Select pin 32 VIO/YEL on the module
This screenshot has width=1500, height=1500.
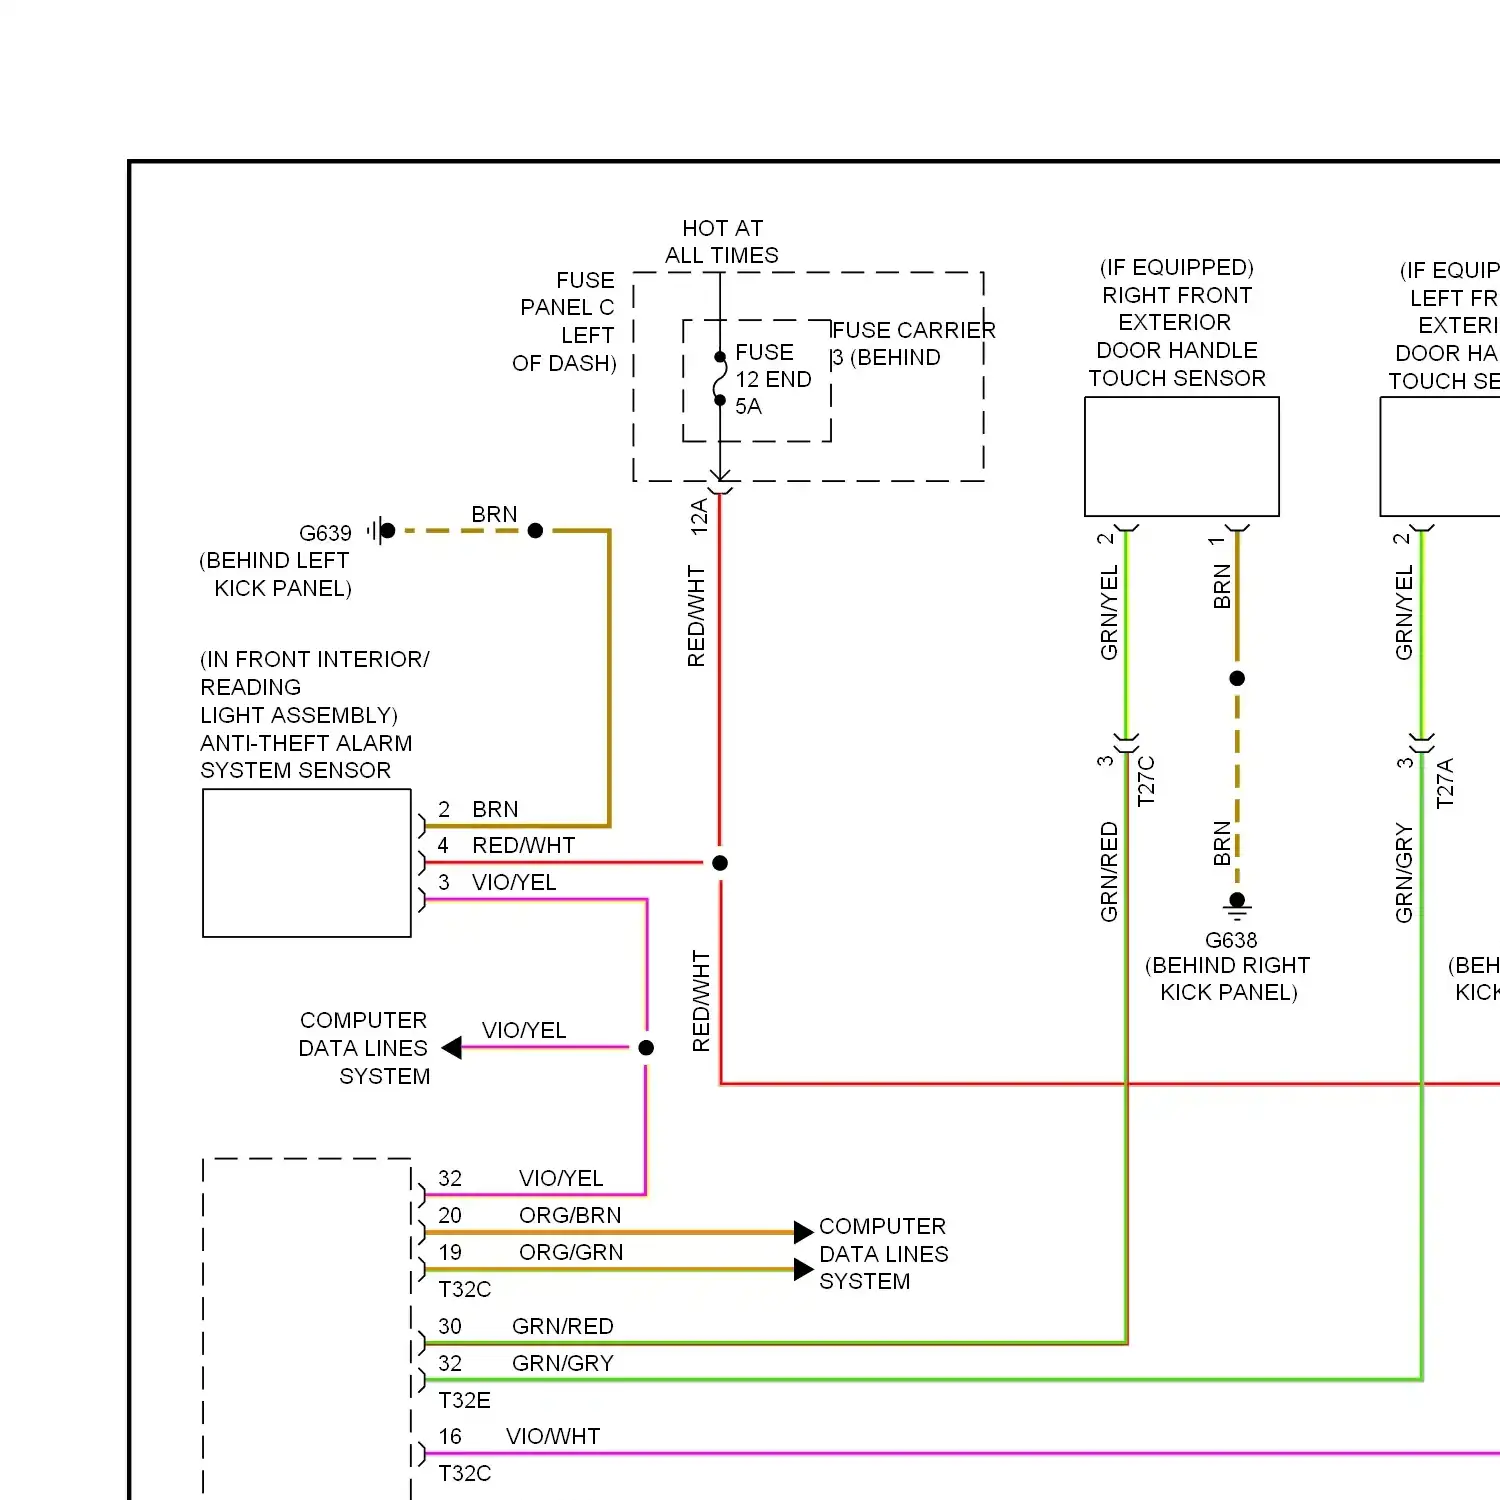point(520,1178)
